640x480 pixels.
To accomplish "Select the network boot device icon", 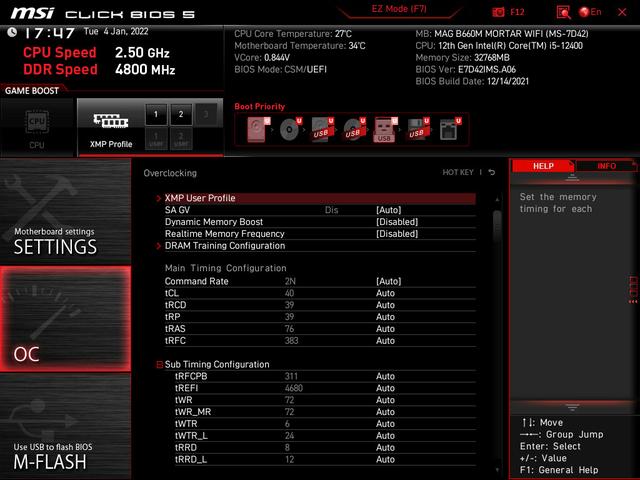I will coord(449,129).
